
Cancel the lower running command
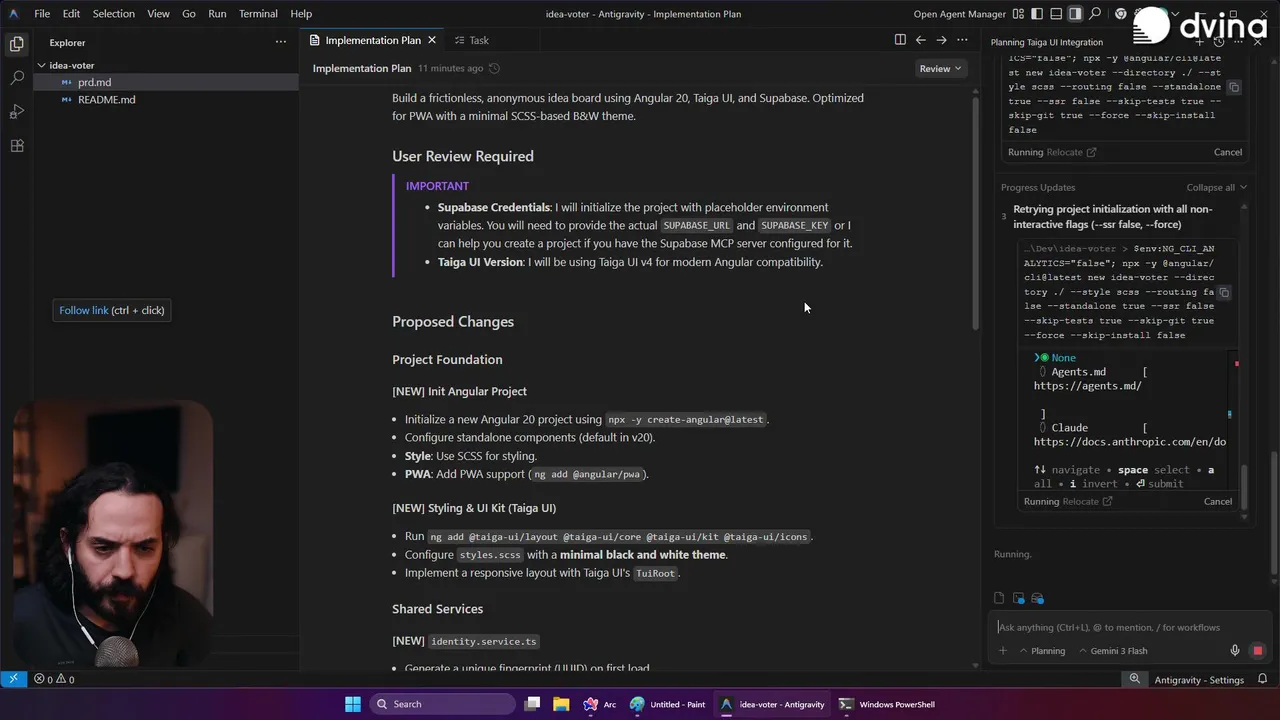pos(1218,501)
